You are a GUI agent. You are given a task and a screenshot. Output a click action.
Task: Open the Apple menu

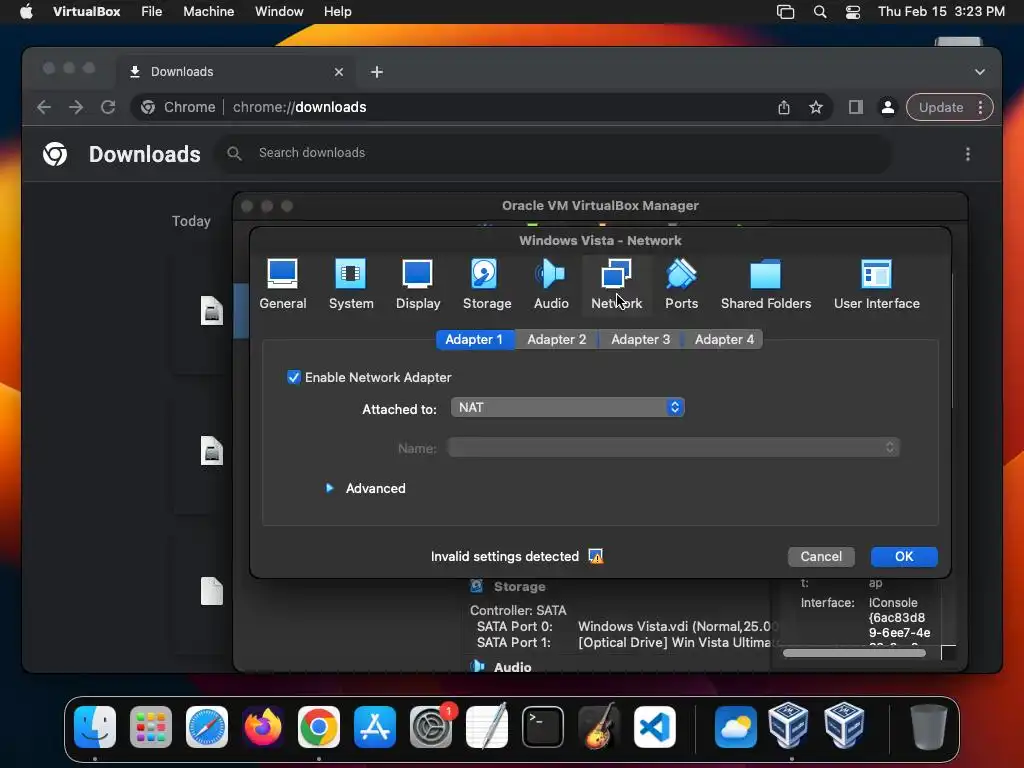point(26,12)
